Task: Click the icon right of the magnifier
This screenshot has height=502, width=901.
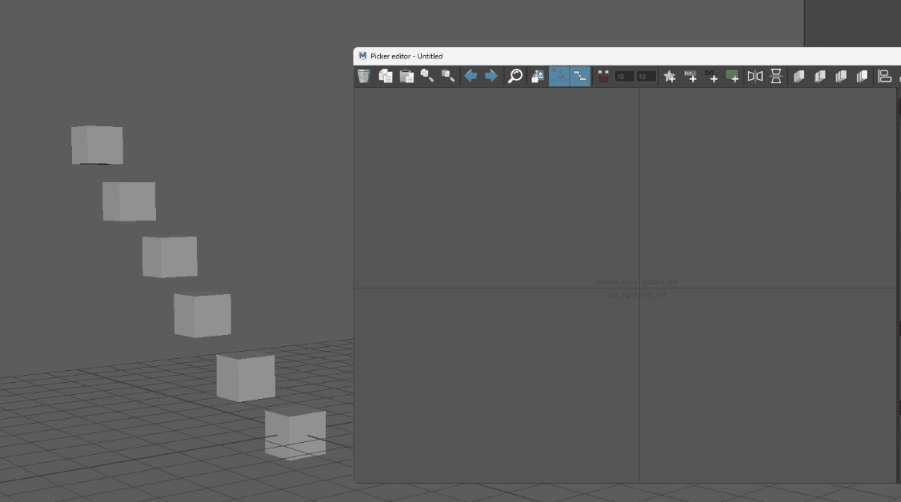Action: coord(538,76)
